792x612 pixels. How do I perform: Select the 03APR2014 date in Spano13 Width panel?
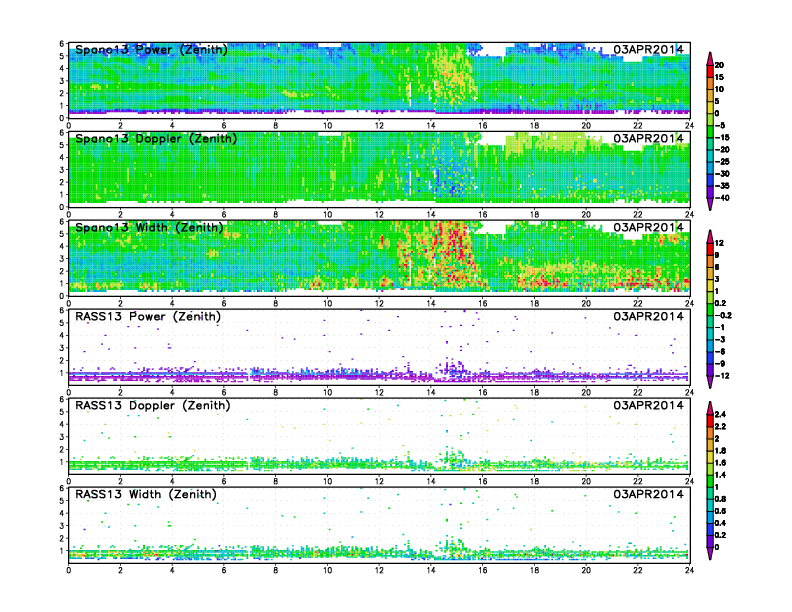coord(648,227)
